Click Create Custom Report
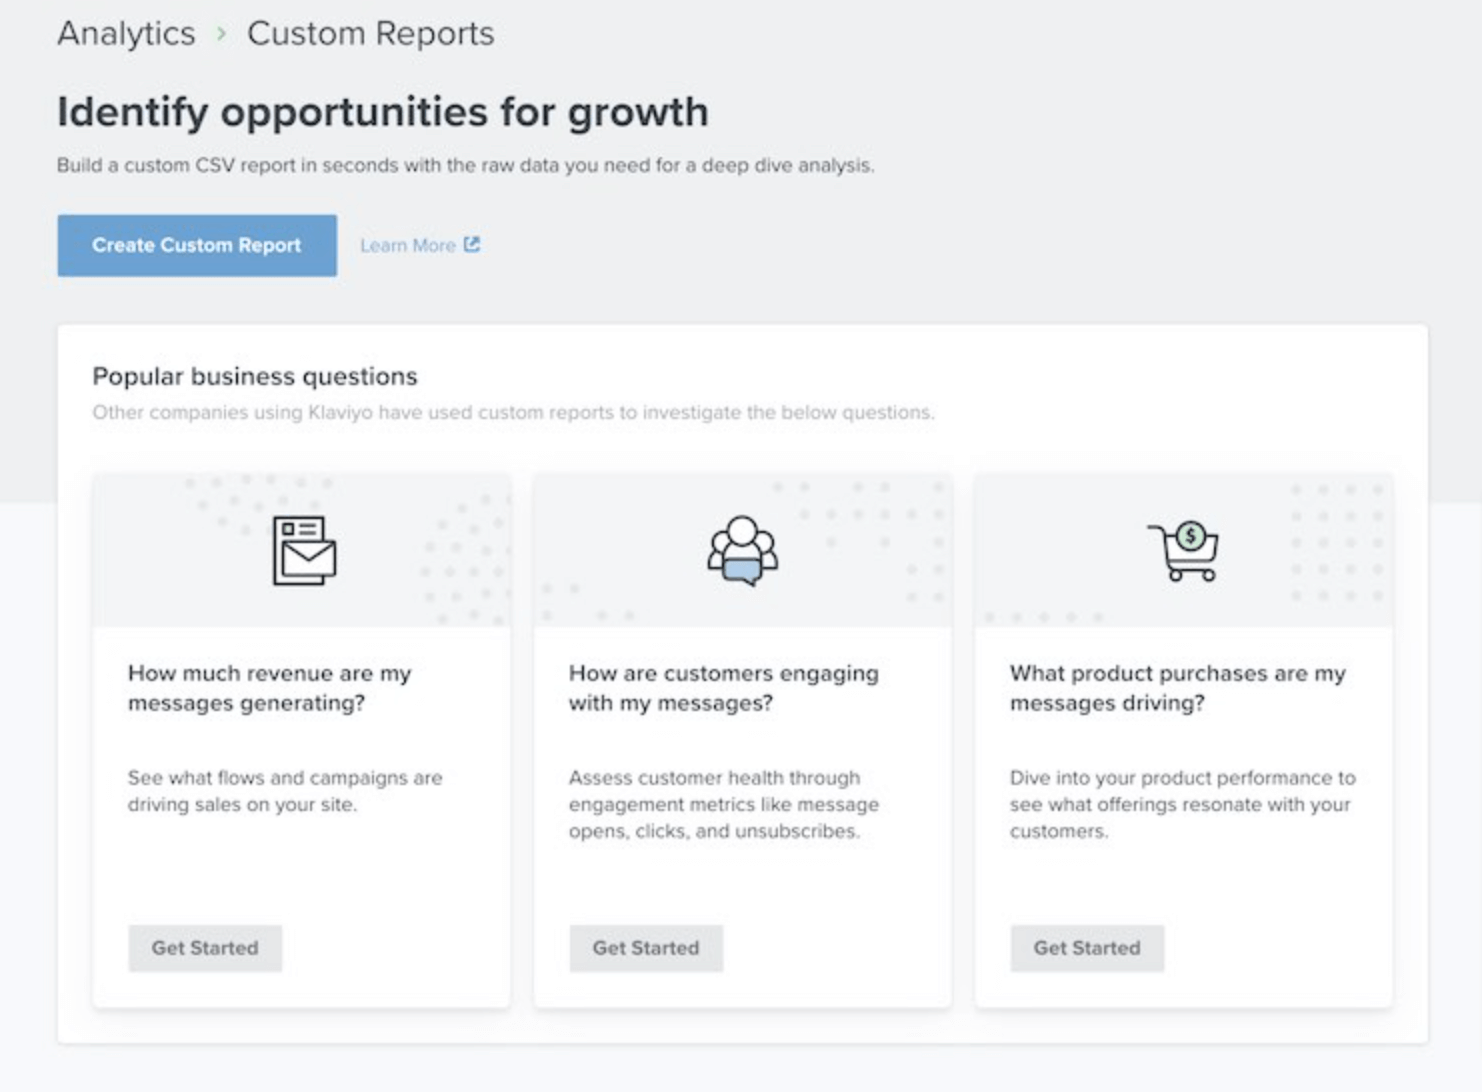 pyautogui.click(x=196, y=244)
